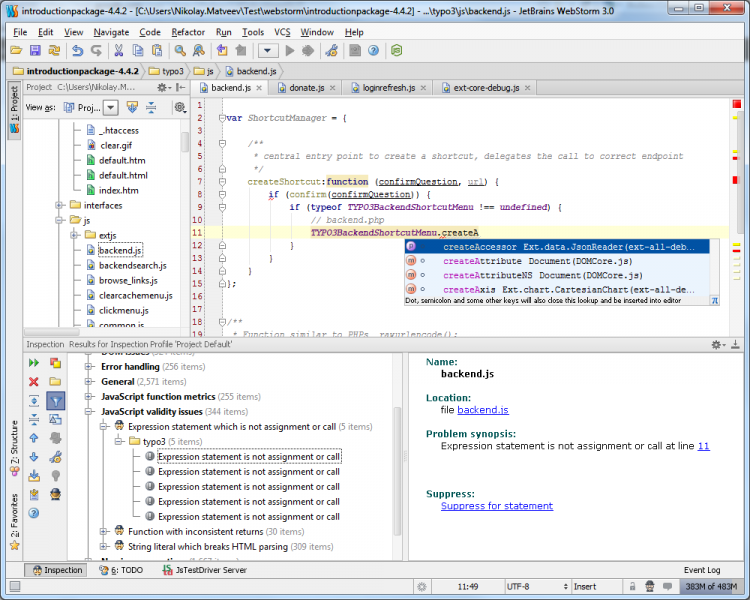Follow the backend.js file location link
This screenshot has width=750, height=600.
point(483,410)
